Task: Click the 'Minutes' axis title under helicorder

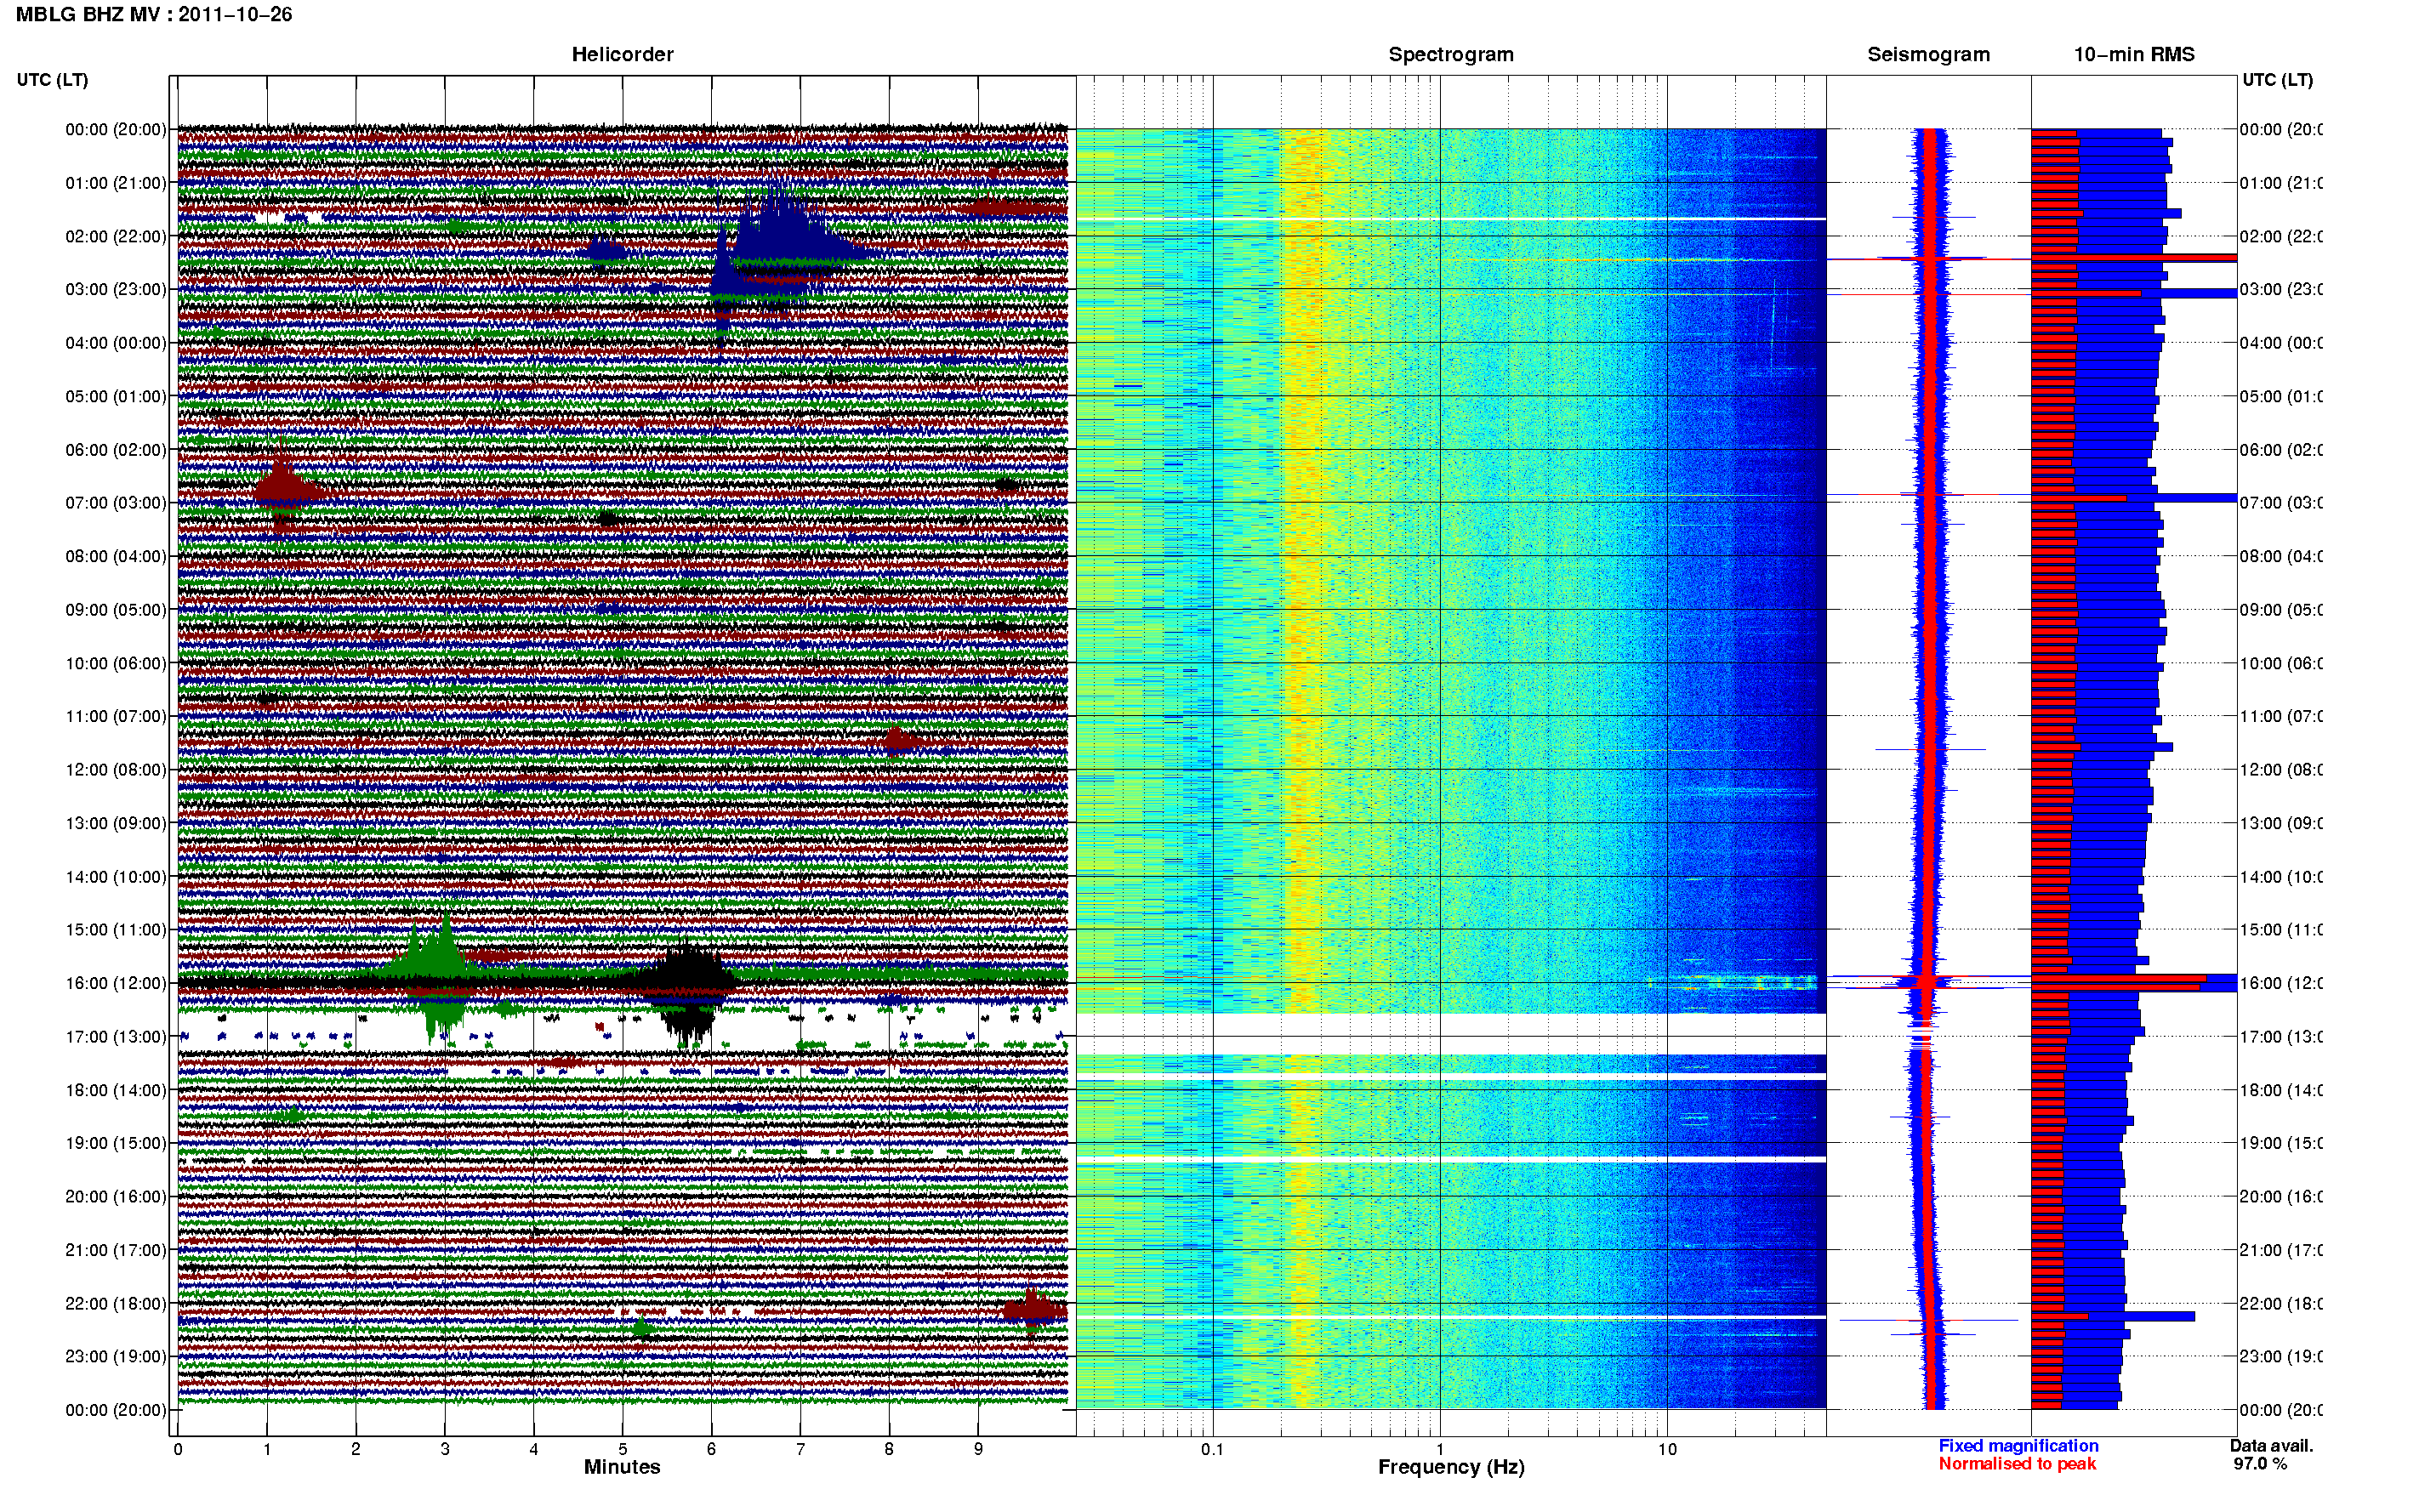Action: 622,1467
